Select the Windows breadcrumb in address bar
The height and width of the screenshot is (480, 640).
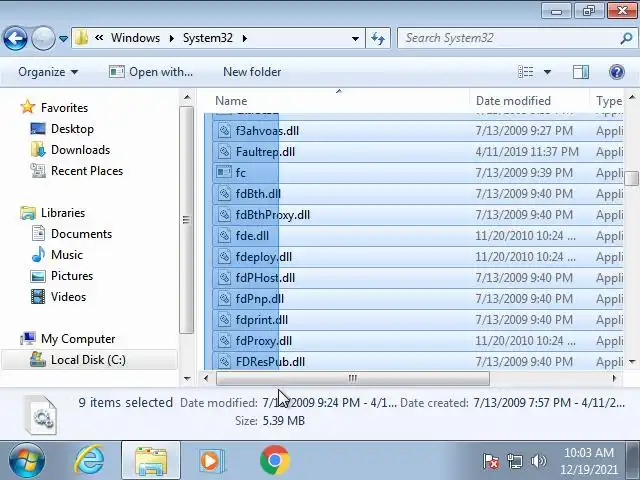136,38
